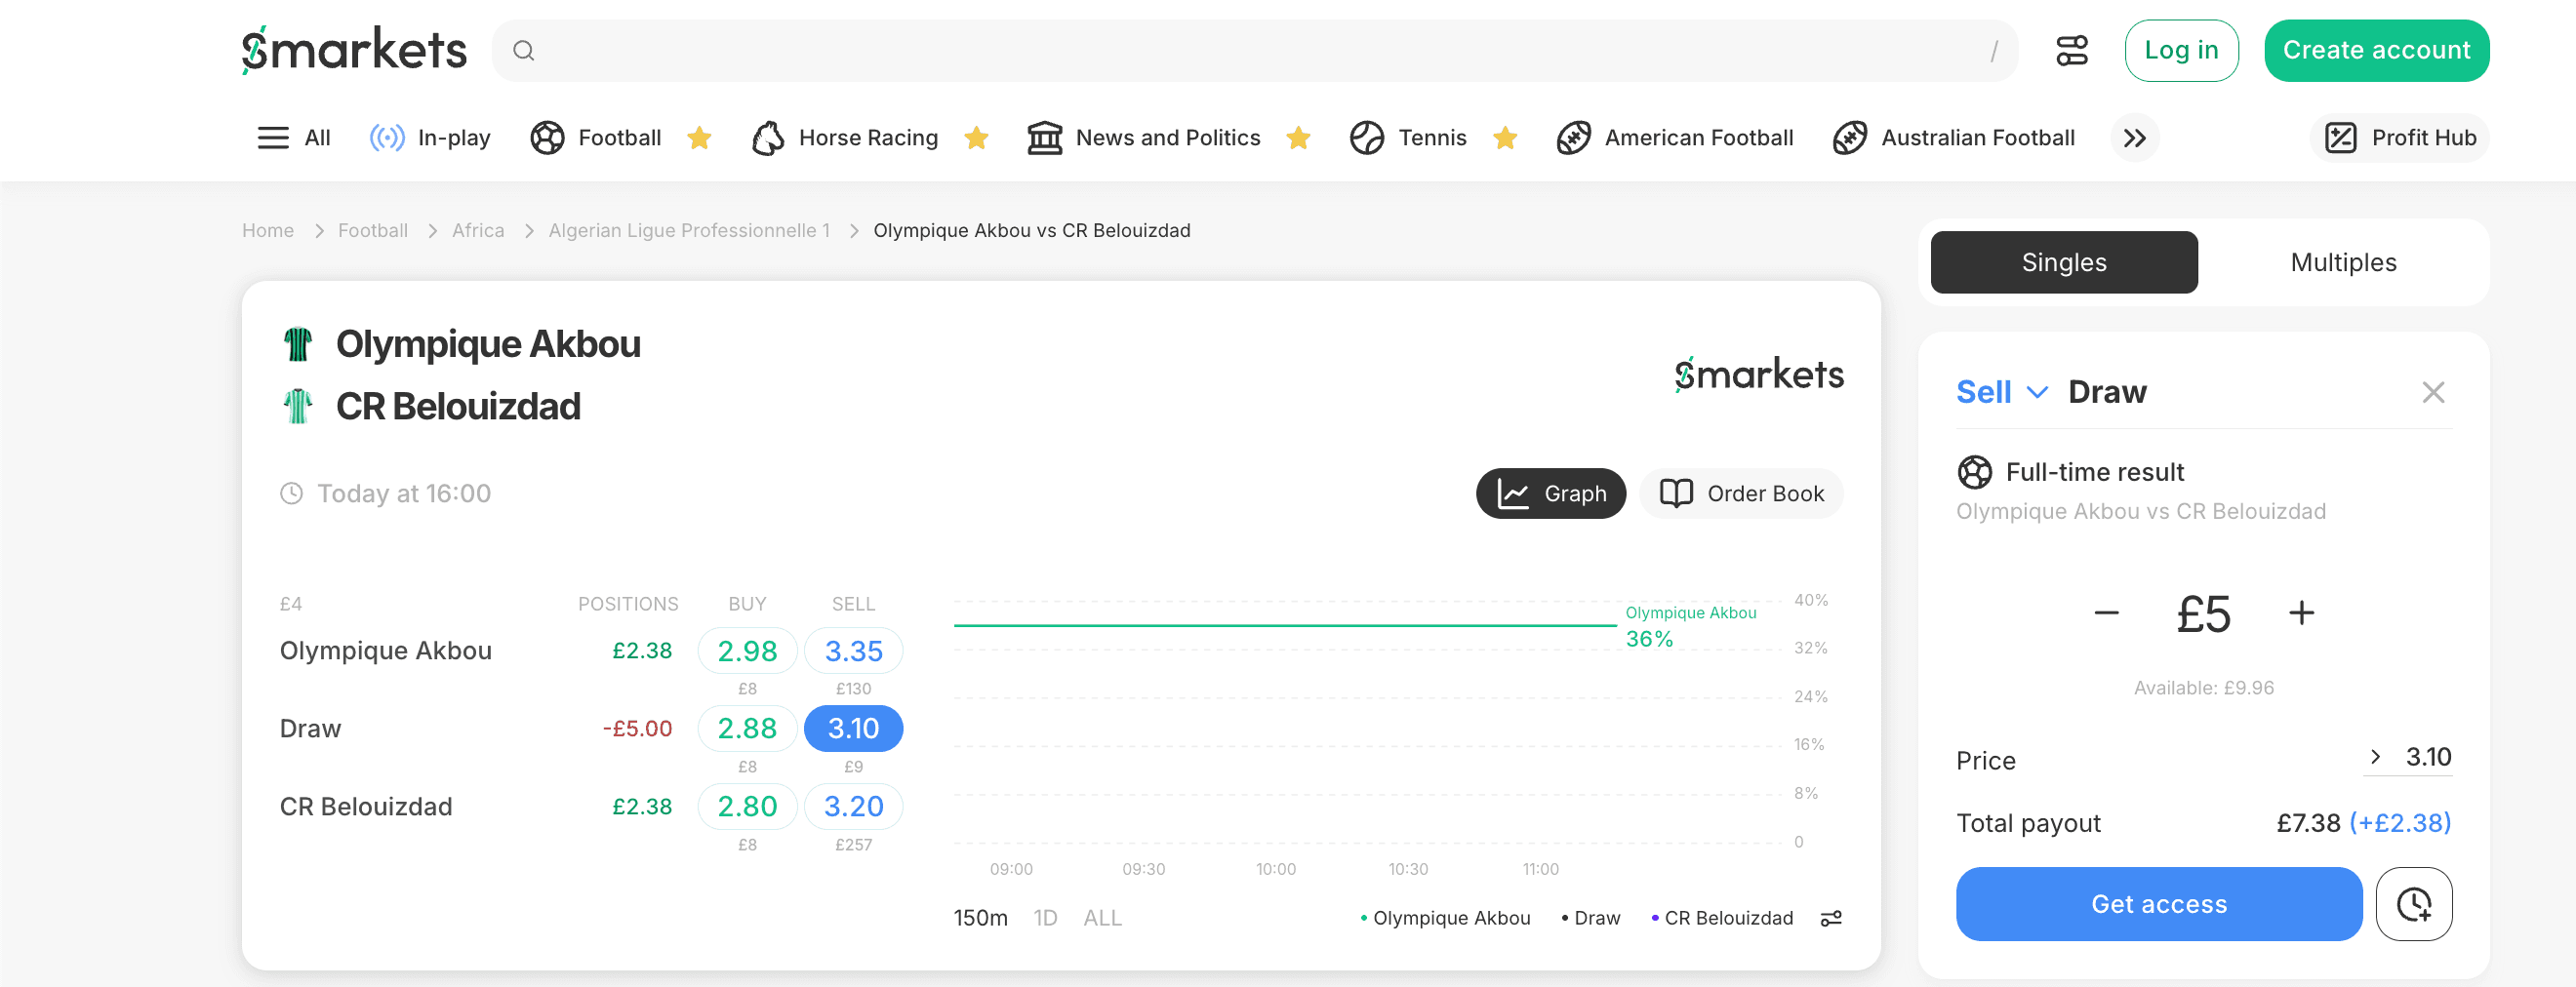This screenshot has height=987, width=2576.
Task: Click the search magnifier icon
Action: 523,51
